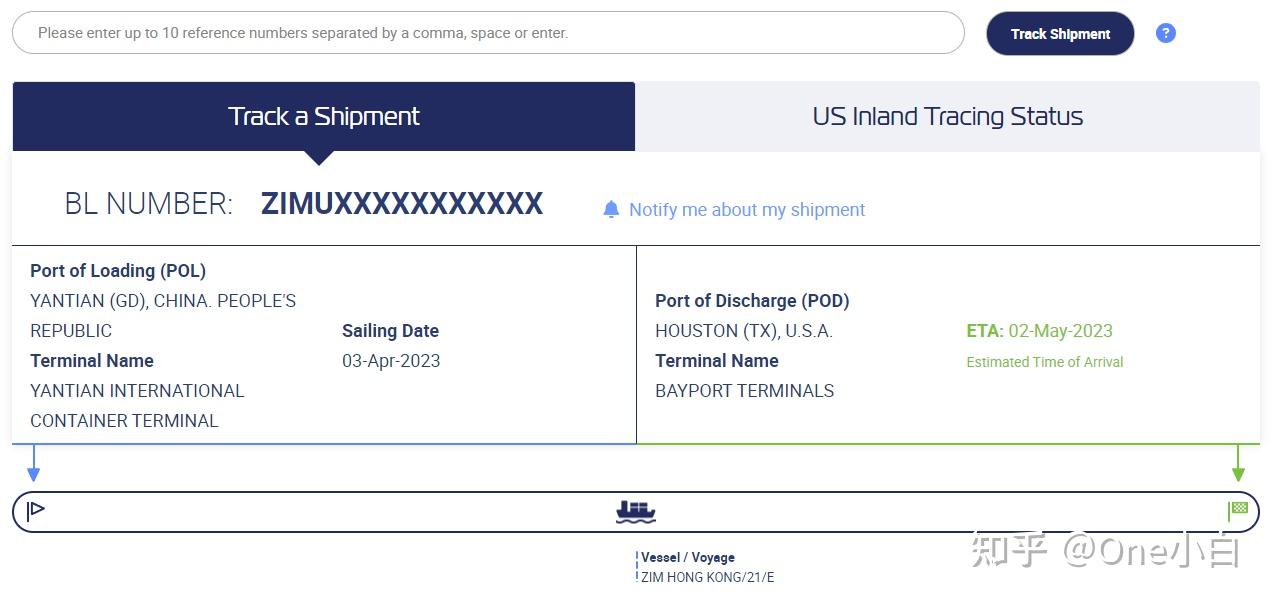Click the green checkered destination flag icon
1274x601 pixels.
pyautogui.click(x=1238, y=511)
